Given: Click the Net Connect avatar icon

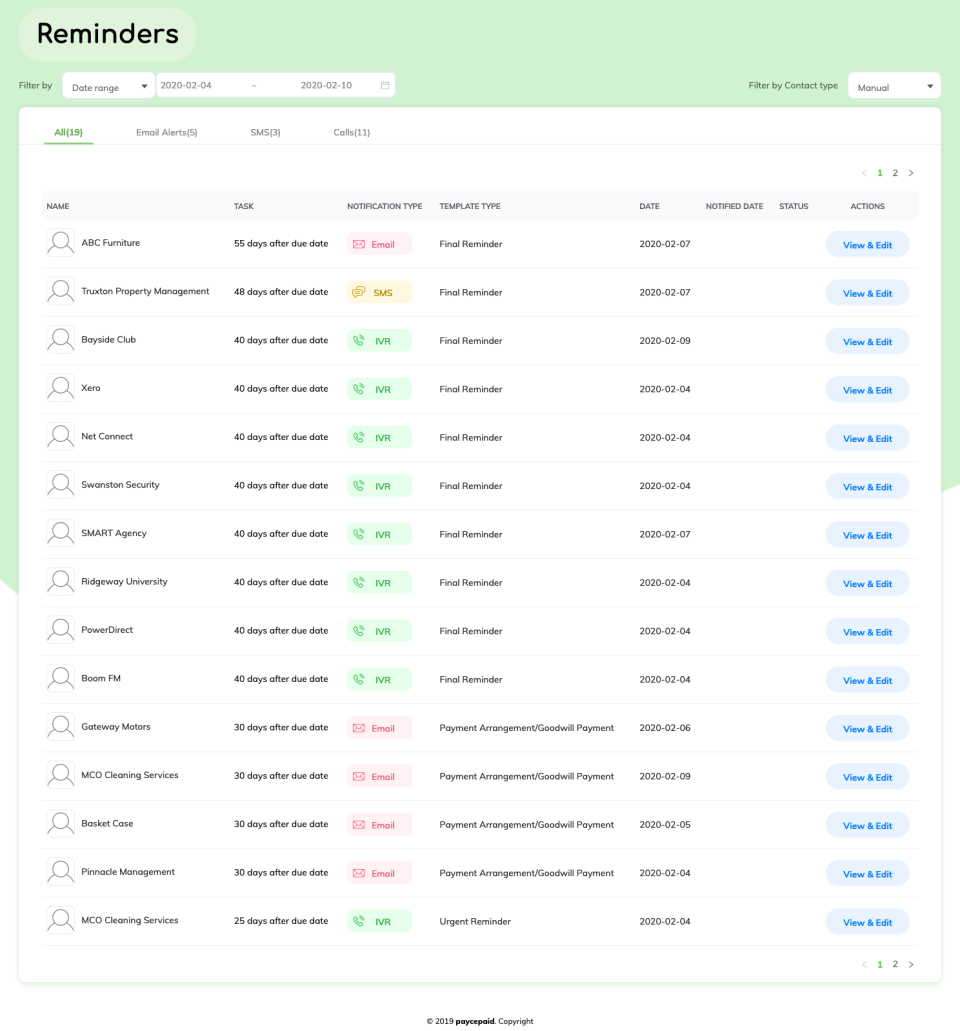Looking at the screenshot, I should [x=60, y=437].
